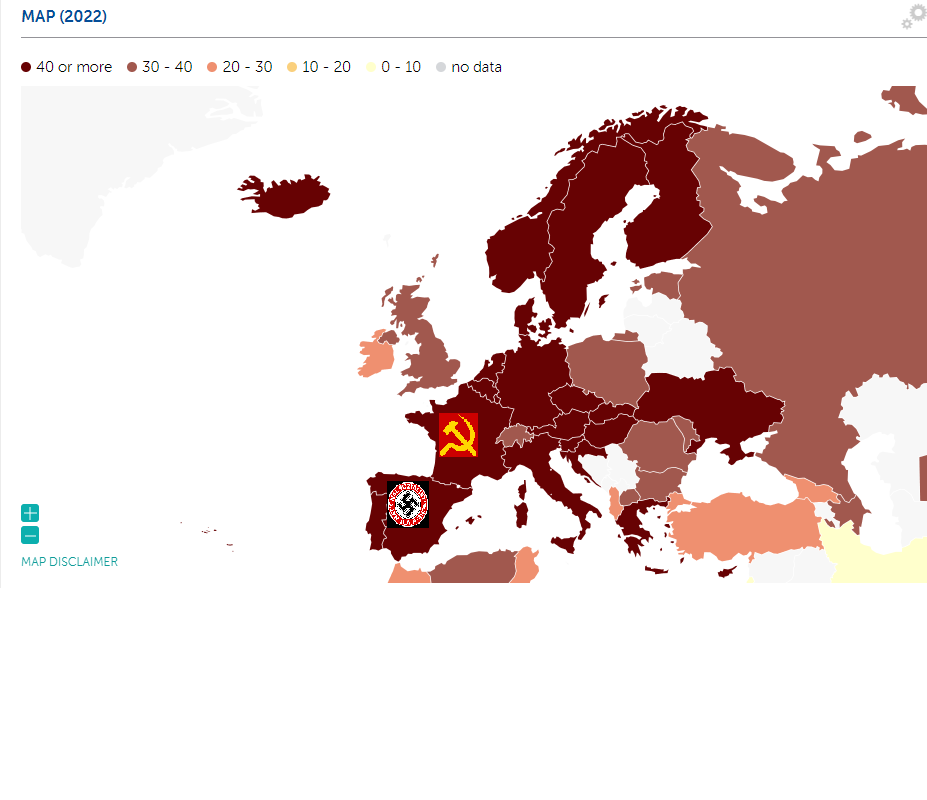The height and width of the screenshot is (800, 927).
Task: Click the '0 - 10' legend dot
Action: (371, 67)
